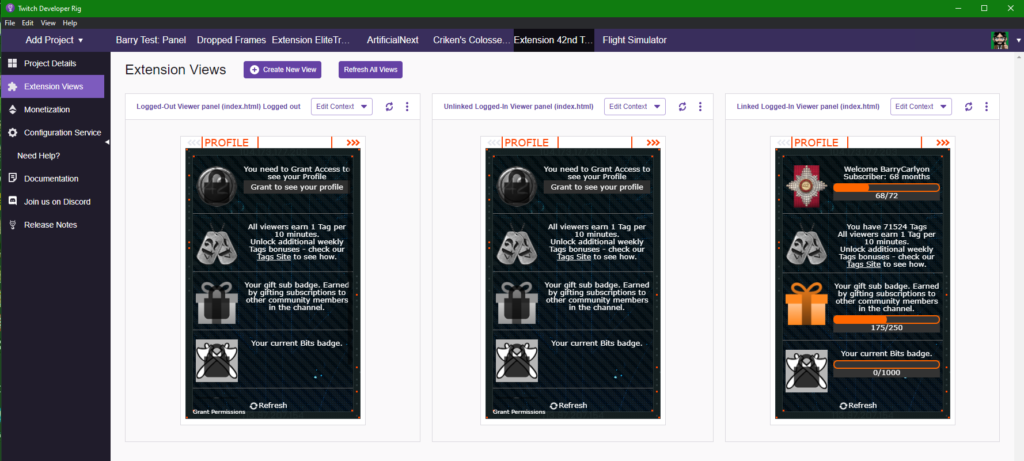Click Bits badge image in Unlinked panel

click(x=517, y=360)
